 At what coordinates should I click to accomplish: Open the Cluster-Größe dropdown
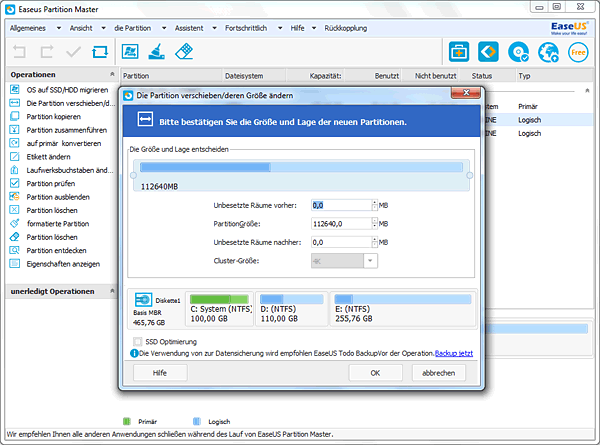coord(370,261)
